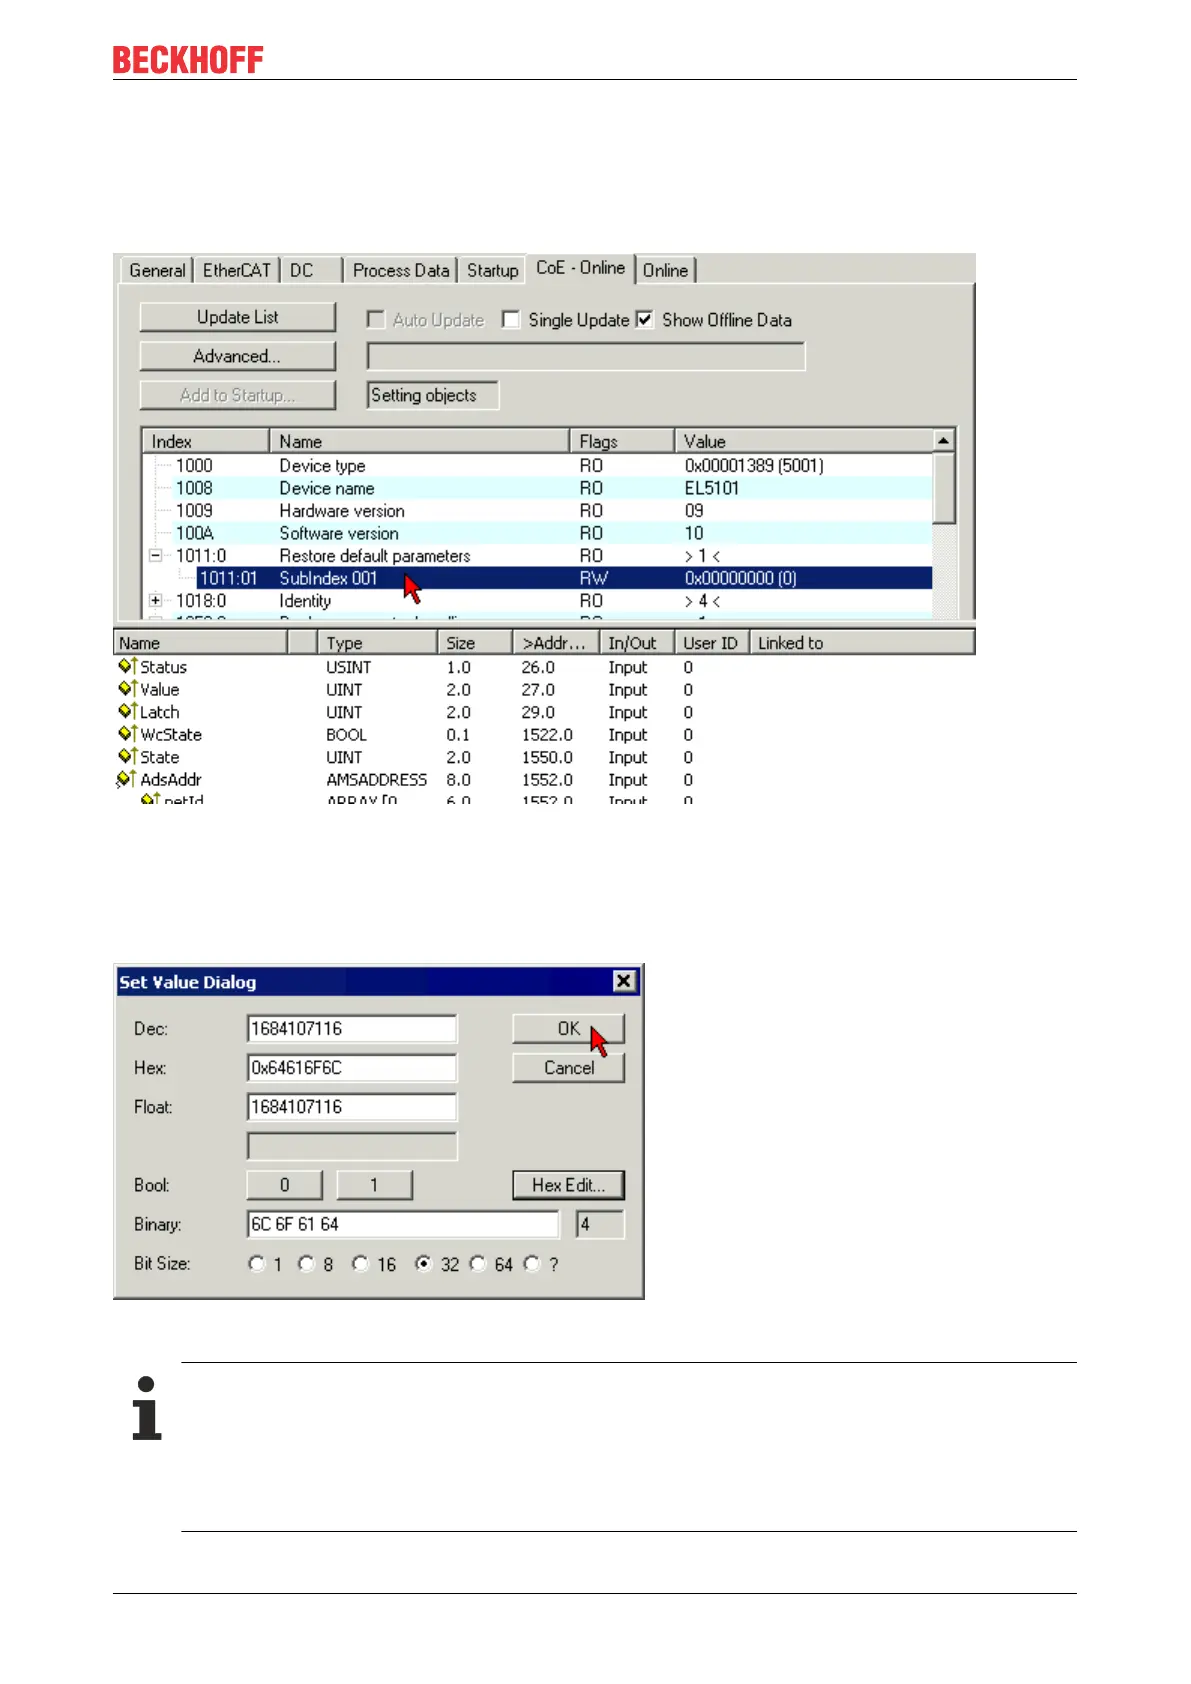Click the Value column header in CoE list
The height and width of the screenshot is (1684, 1191).
click(804, 441)
